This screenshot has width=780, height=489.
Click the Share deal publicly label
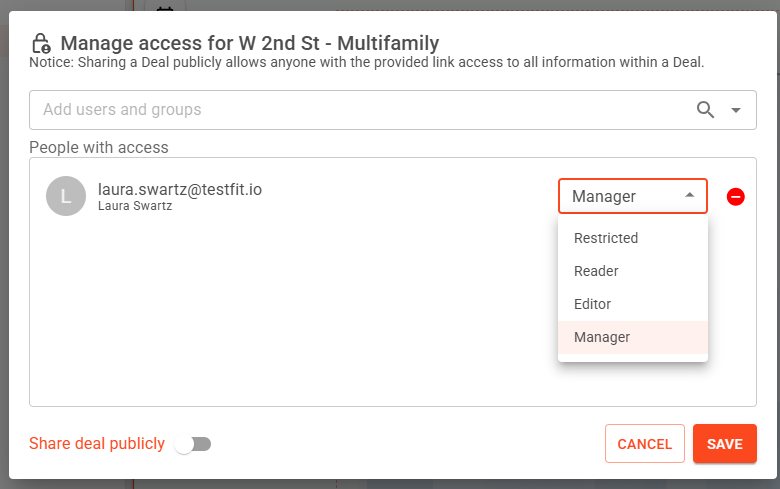click(x=97, y=444)
